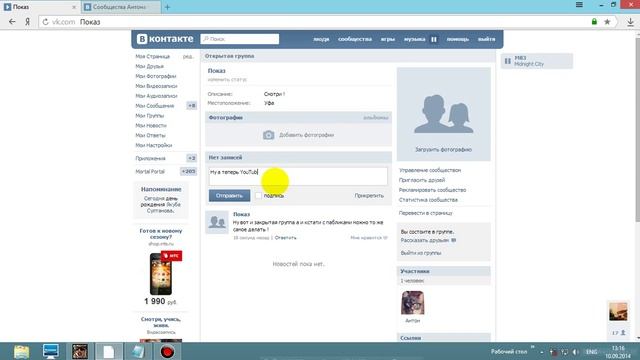Open Mortal Portal app link
This screenshot has width=640, height=360.
150,171
